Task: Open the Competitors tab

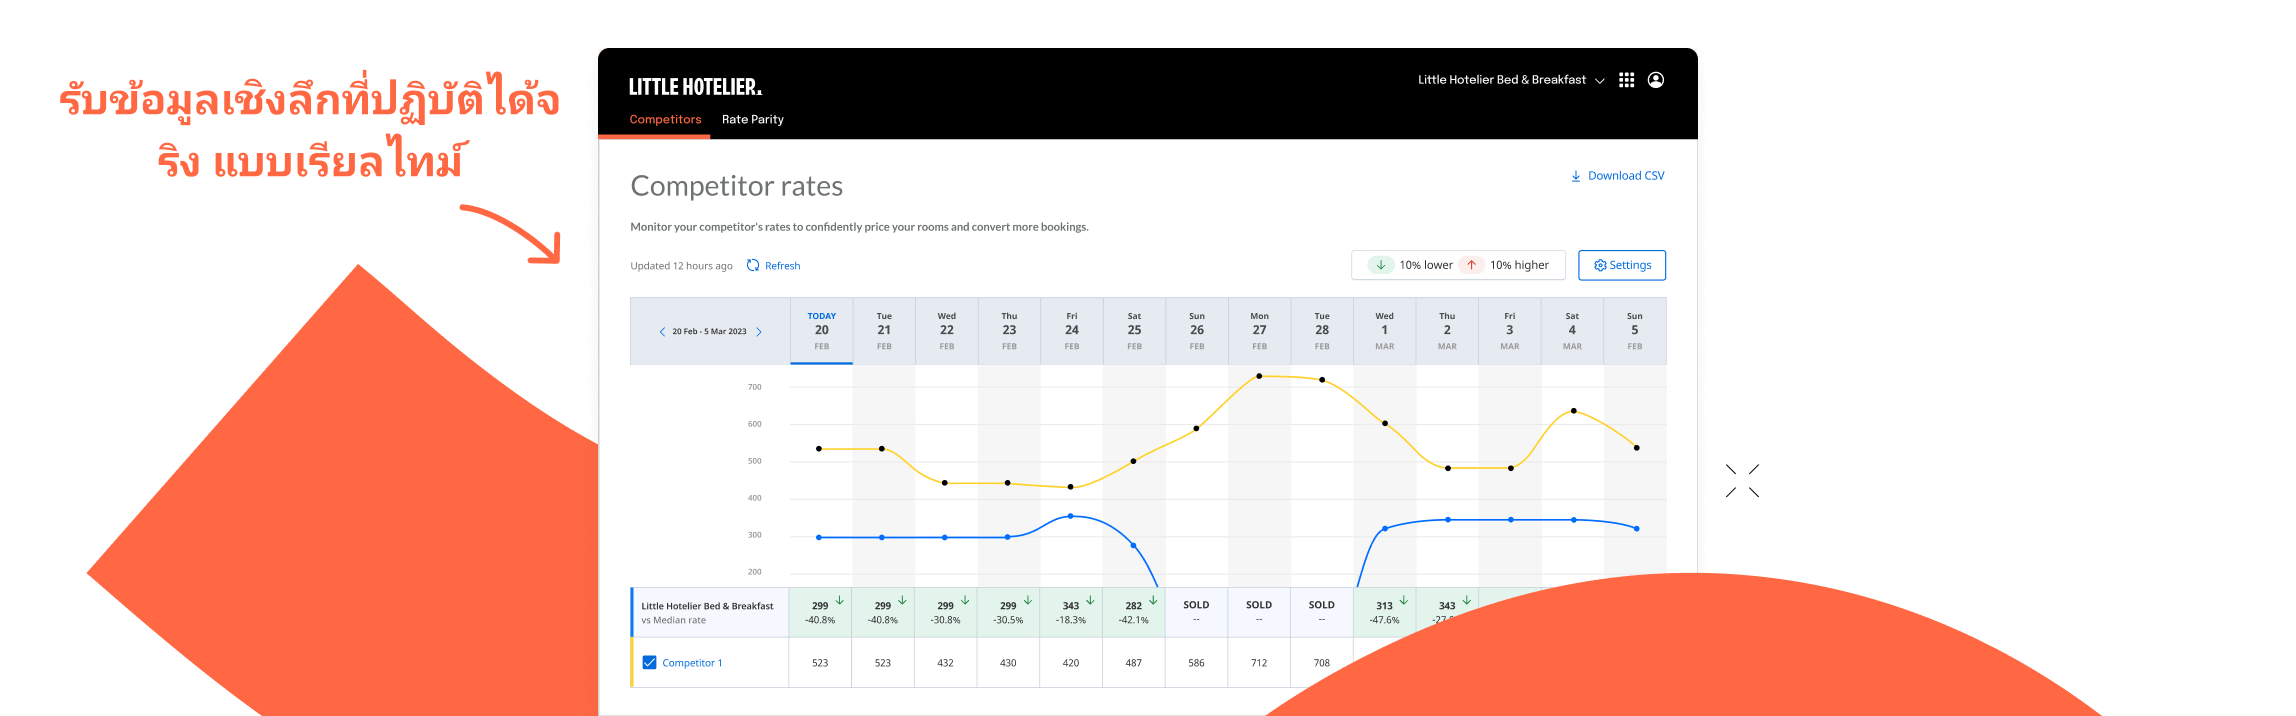Action: [x=665, y=119]
